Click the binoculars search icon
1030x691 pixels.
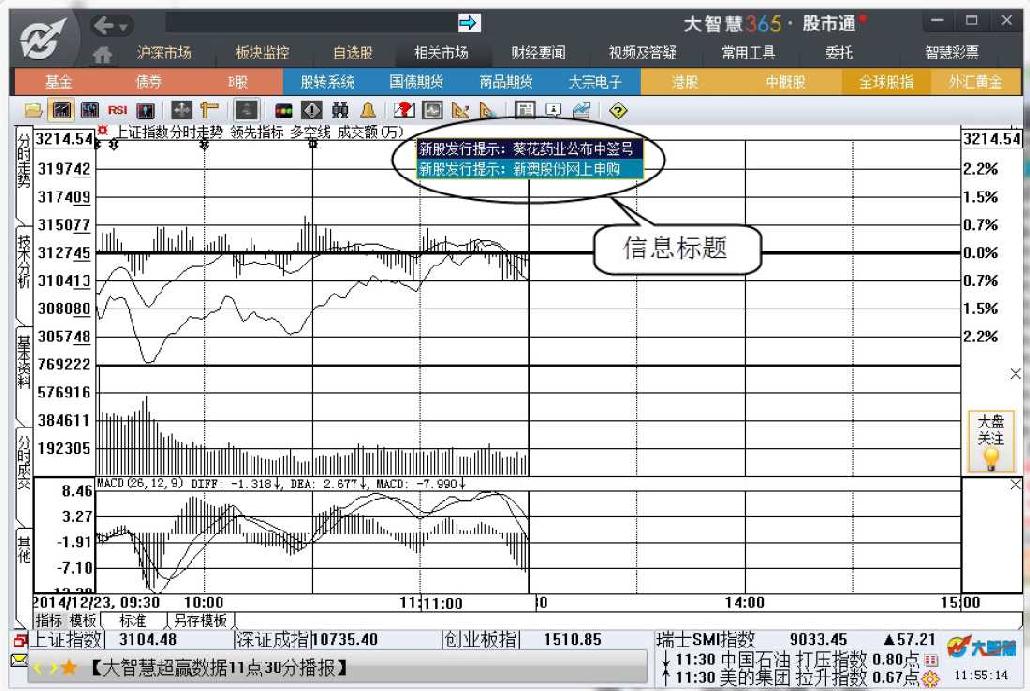pos(340,110)
